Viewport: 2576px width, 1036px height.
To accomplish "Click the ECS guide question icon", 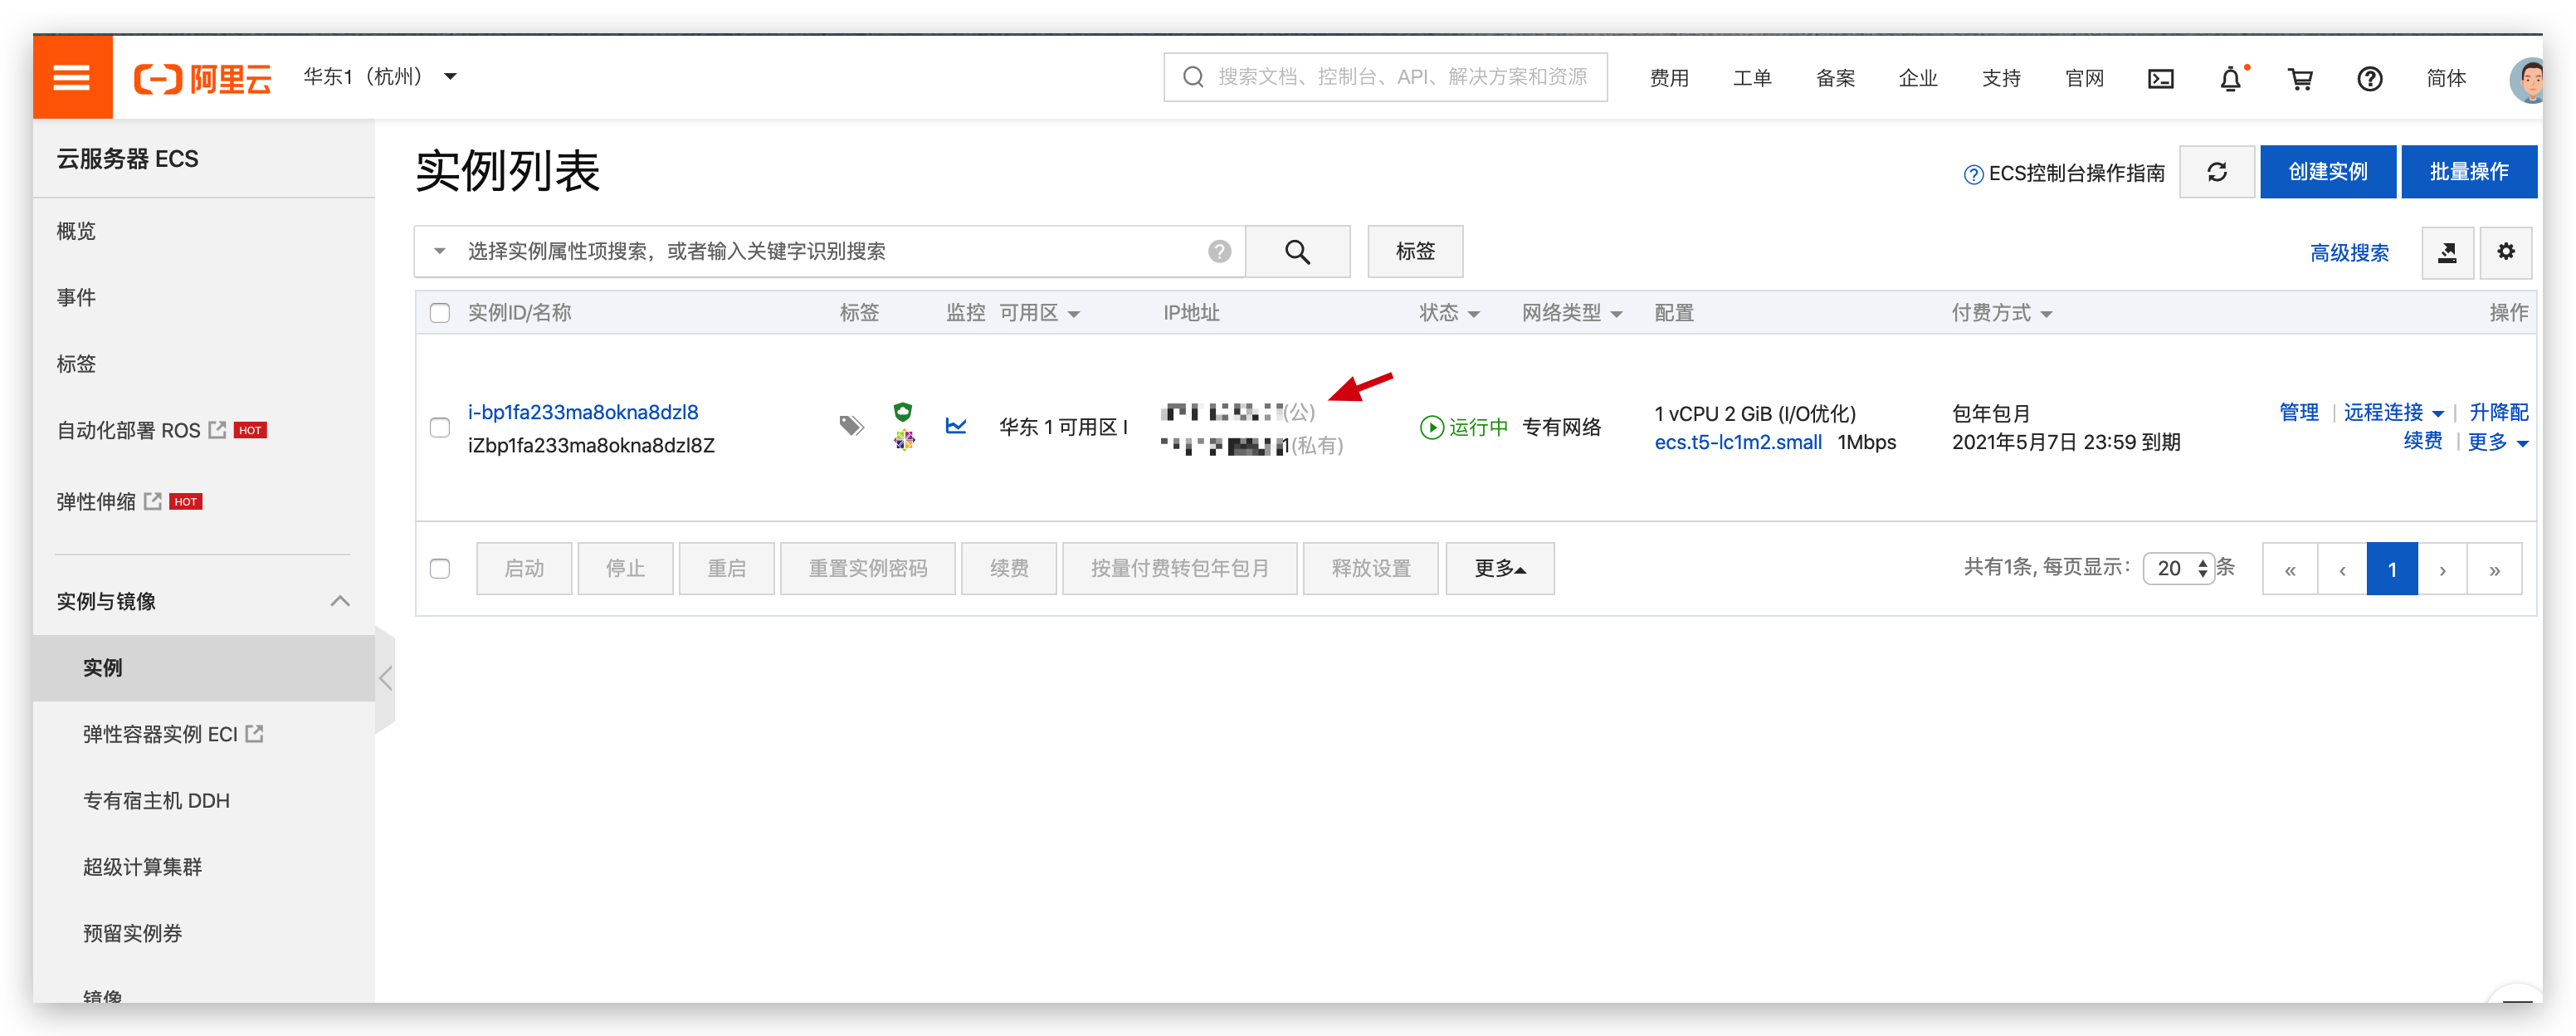I will [1973, 175].
